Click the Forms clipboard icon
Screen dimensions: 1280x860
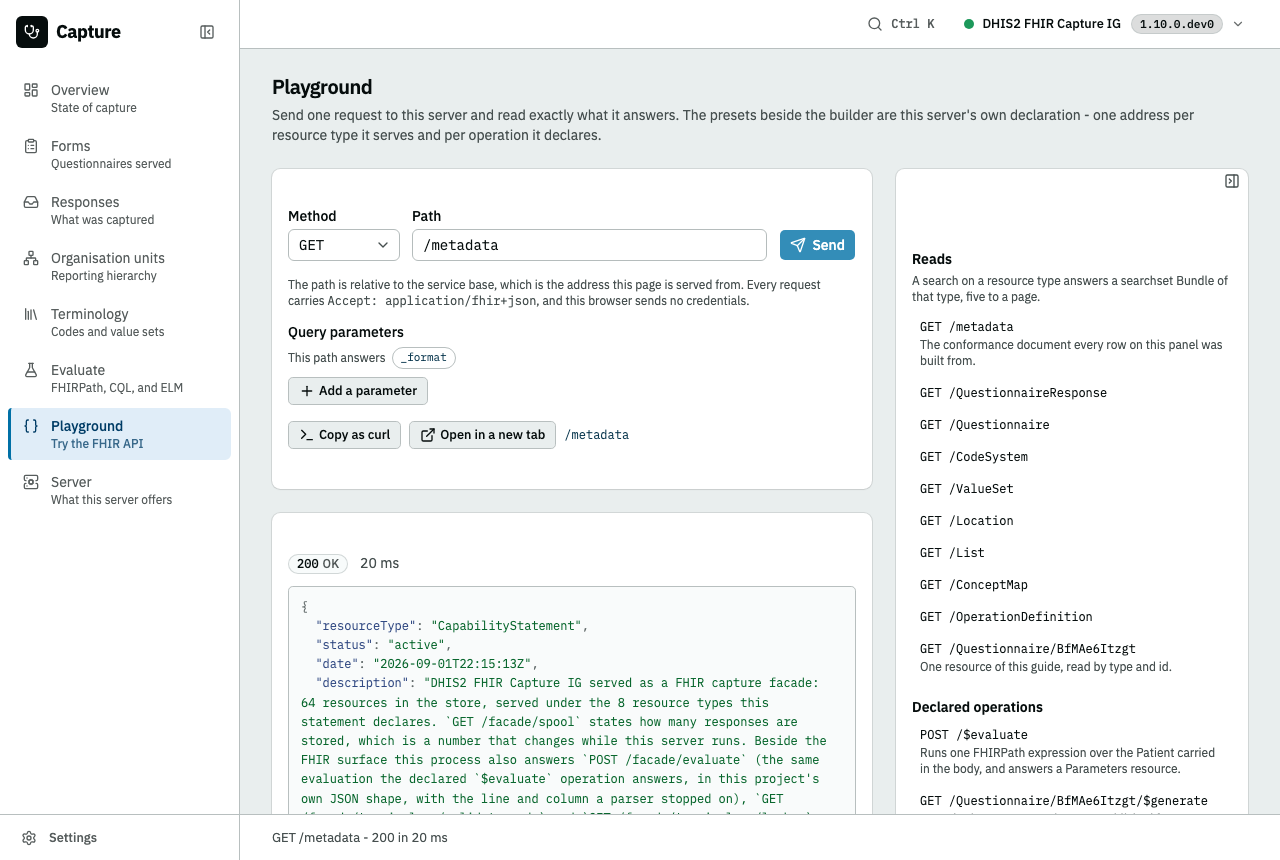click(31, 146)
